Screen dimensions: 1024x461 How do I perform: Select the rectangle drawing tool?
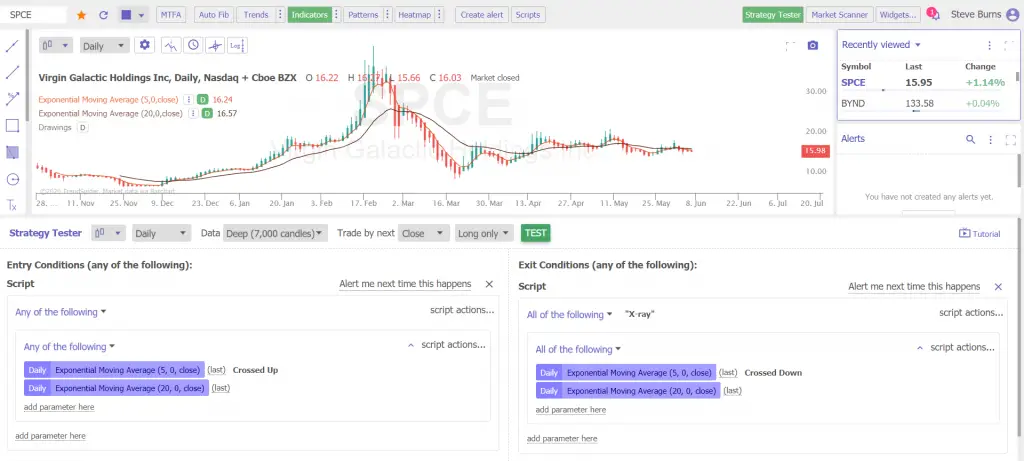pos(12,125)
